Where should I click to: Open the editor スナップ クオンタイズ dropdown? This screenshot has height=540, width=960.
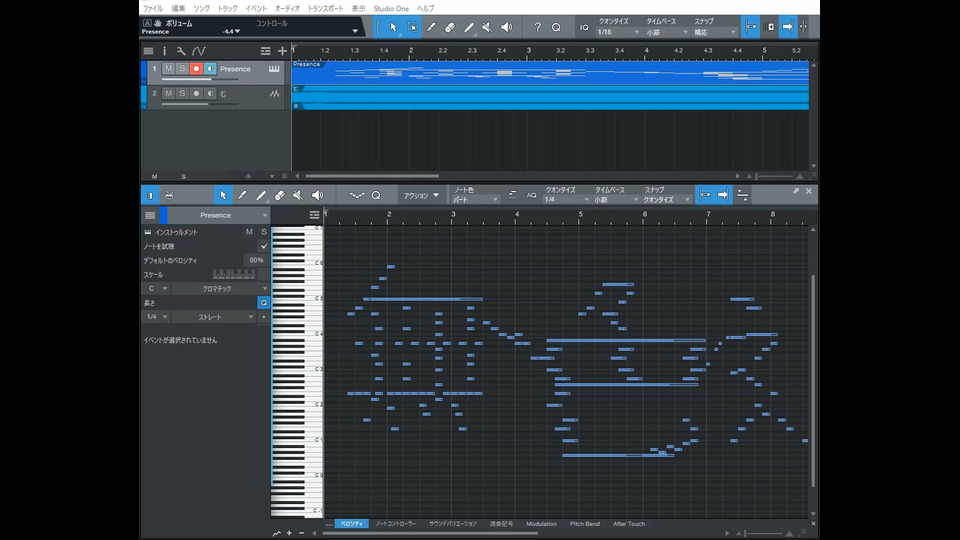coord(666,200)
